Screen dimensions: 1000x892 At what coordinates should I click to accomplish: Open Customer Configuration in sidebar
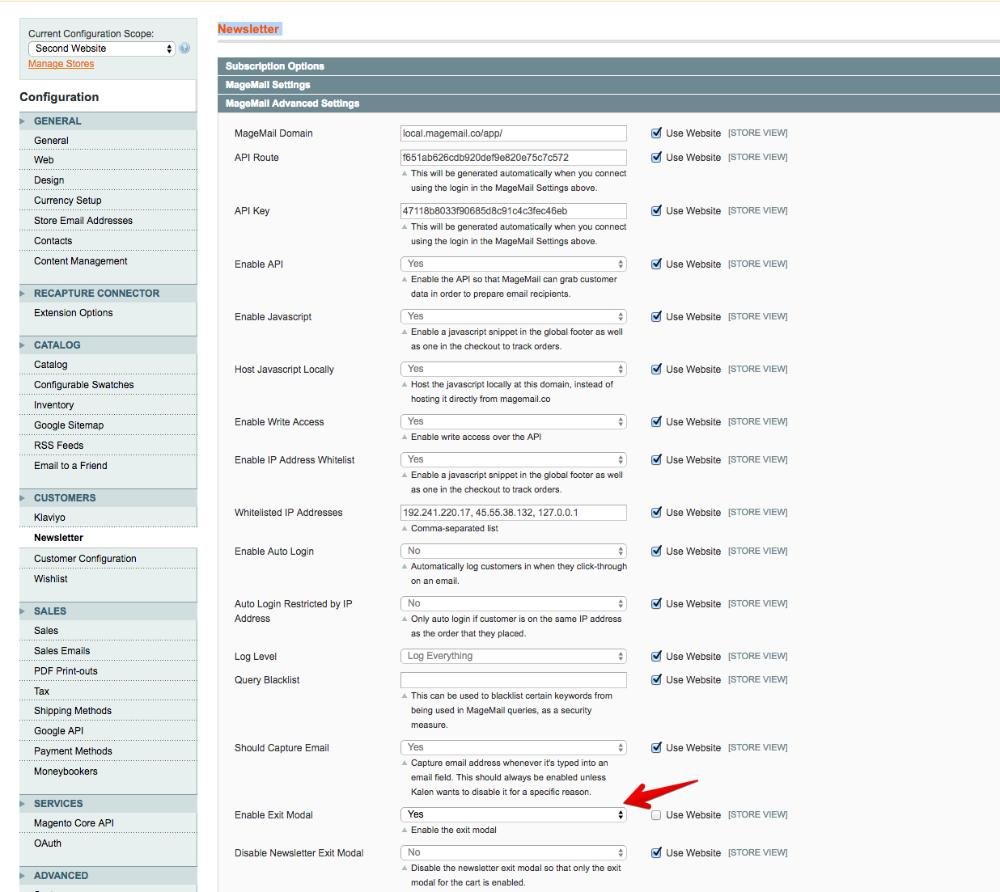[x=85, y=559]
